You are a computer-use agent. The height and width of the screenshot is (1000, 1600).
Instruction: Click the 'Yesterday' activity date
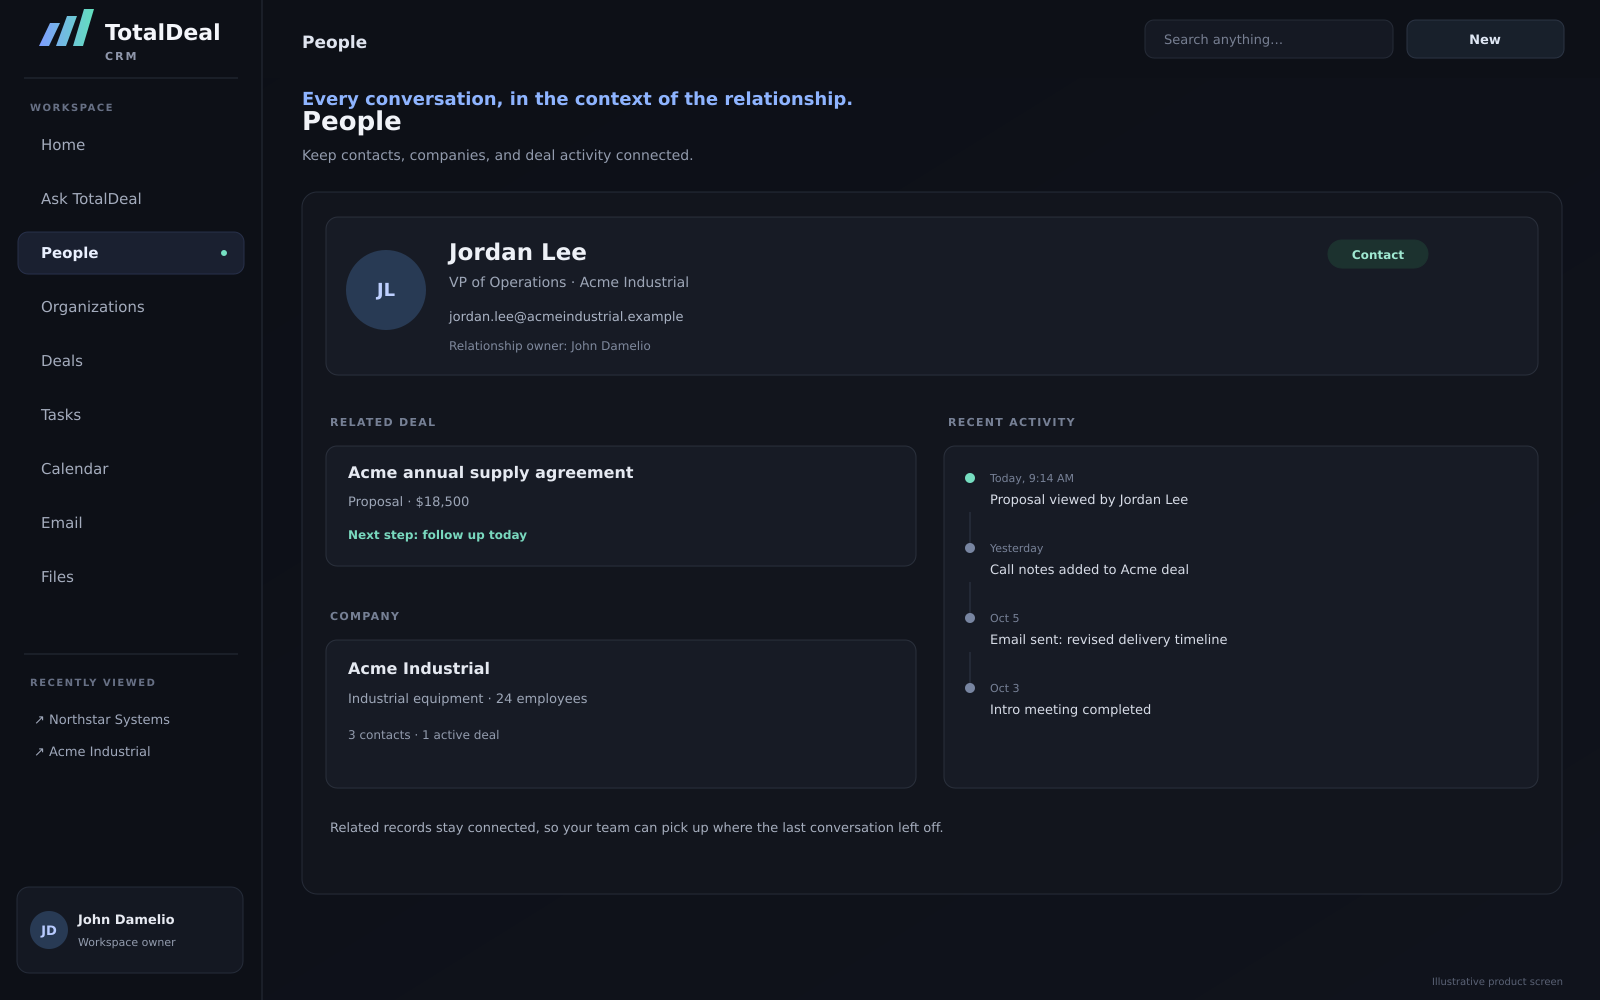pyautogui.click(x=1016, y=548)
